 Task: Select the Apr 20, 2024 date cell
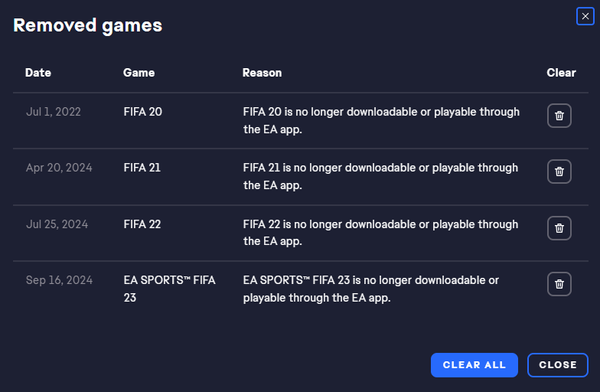(59, 168)
